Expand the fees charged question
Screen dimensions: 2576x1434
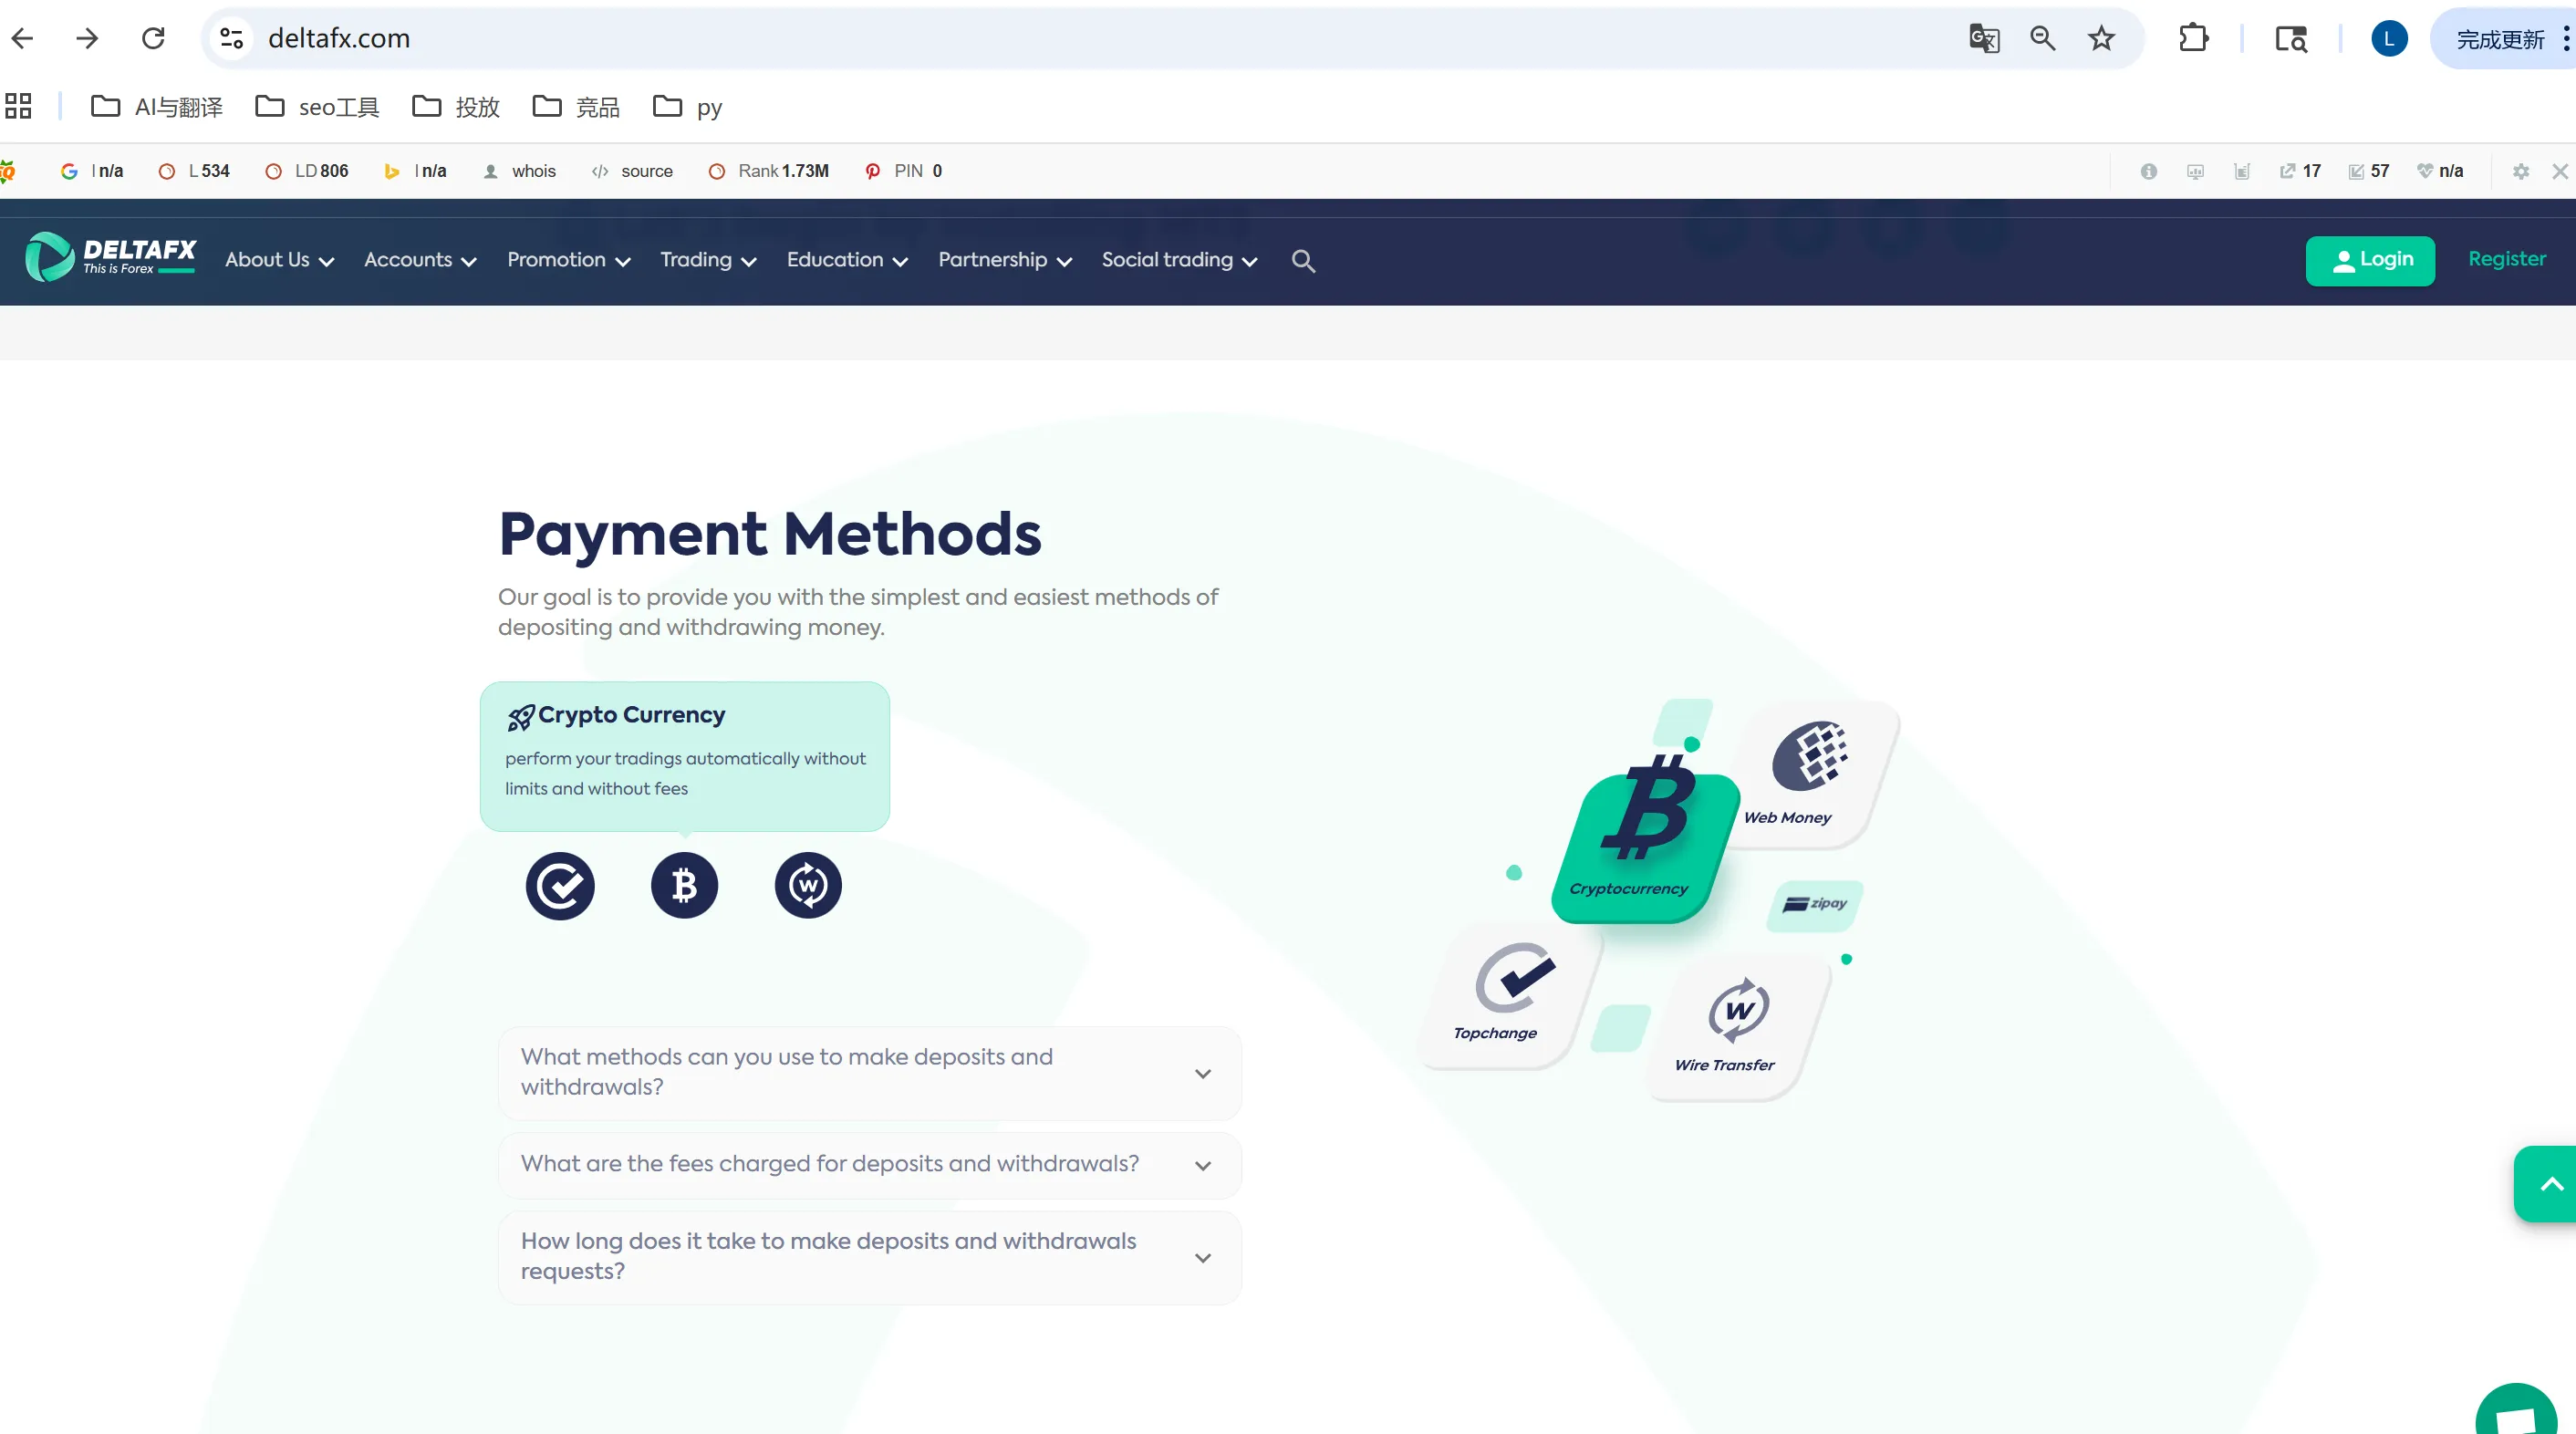click(869, 1164)
